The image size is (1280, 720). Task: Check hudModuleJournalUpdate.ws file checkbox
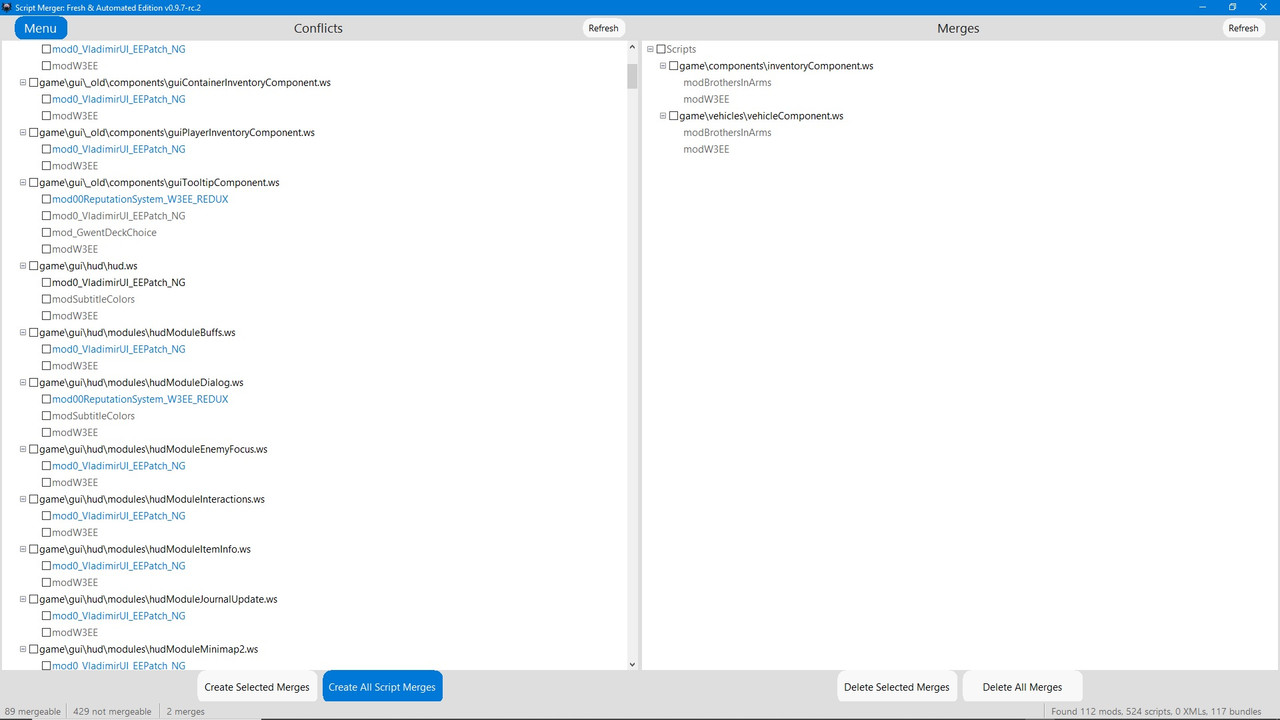34,599
